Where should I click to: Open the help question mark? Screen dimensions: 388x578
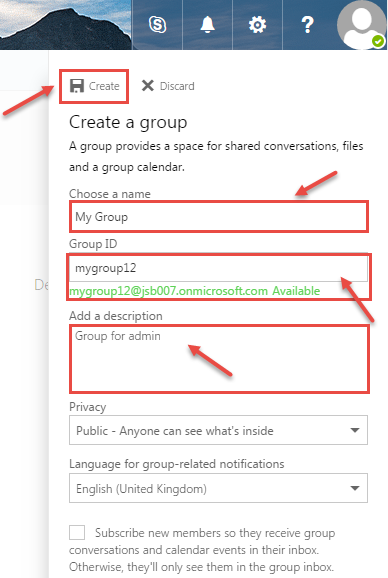tap(307, 25)
